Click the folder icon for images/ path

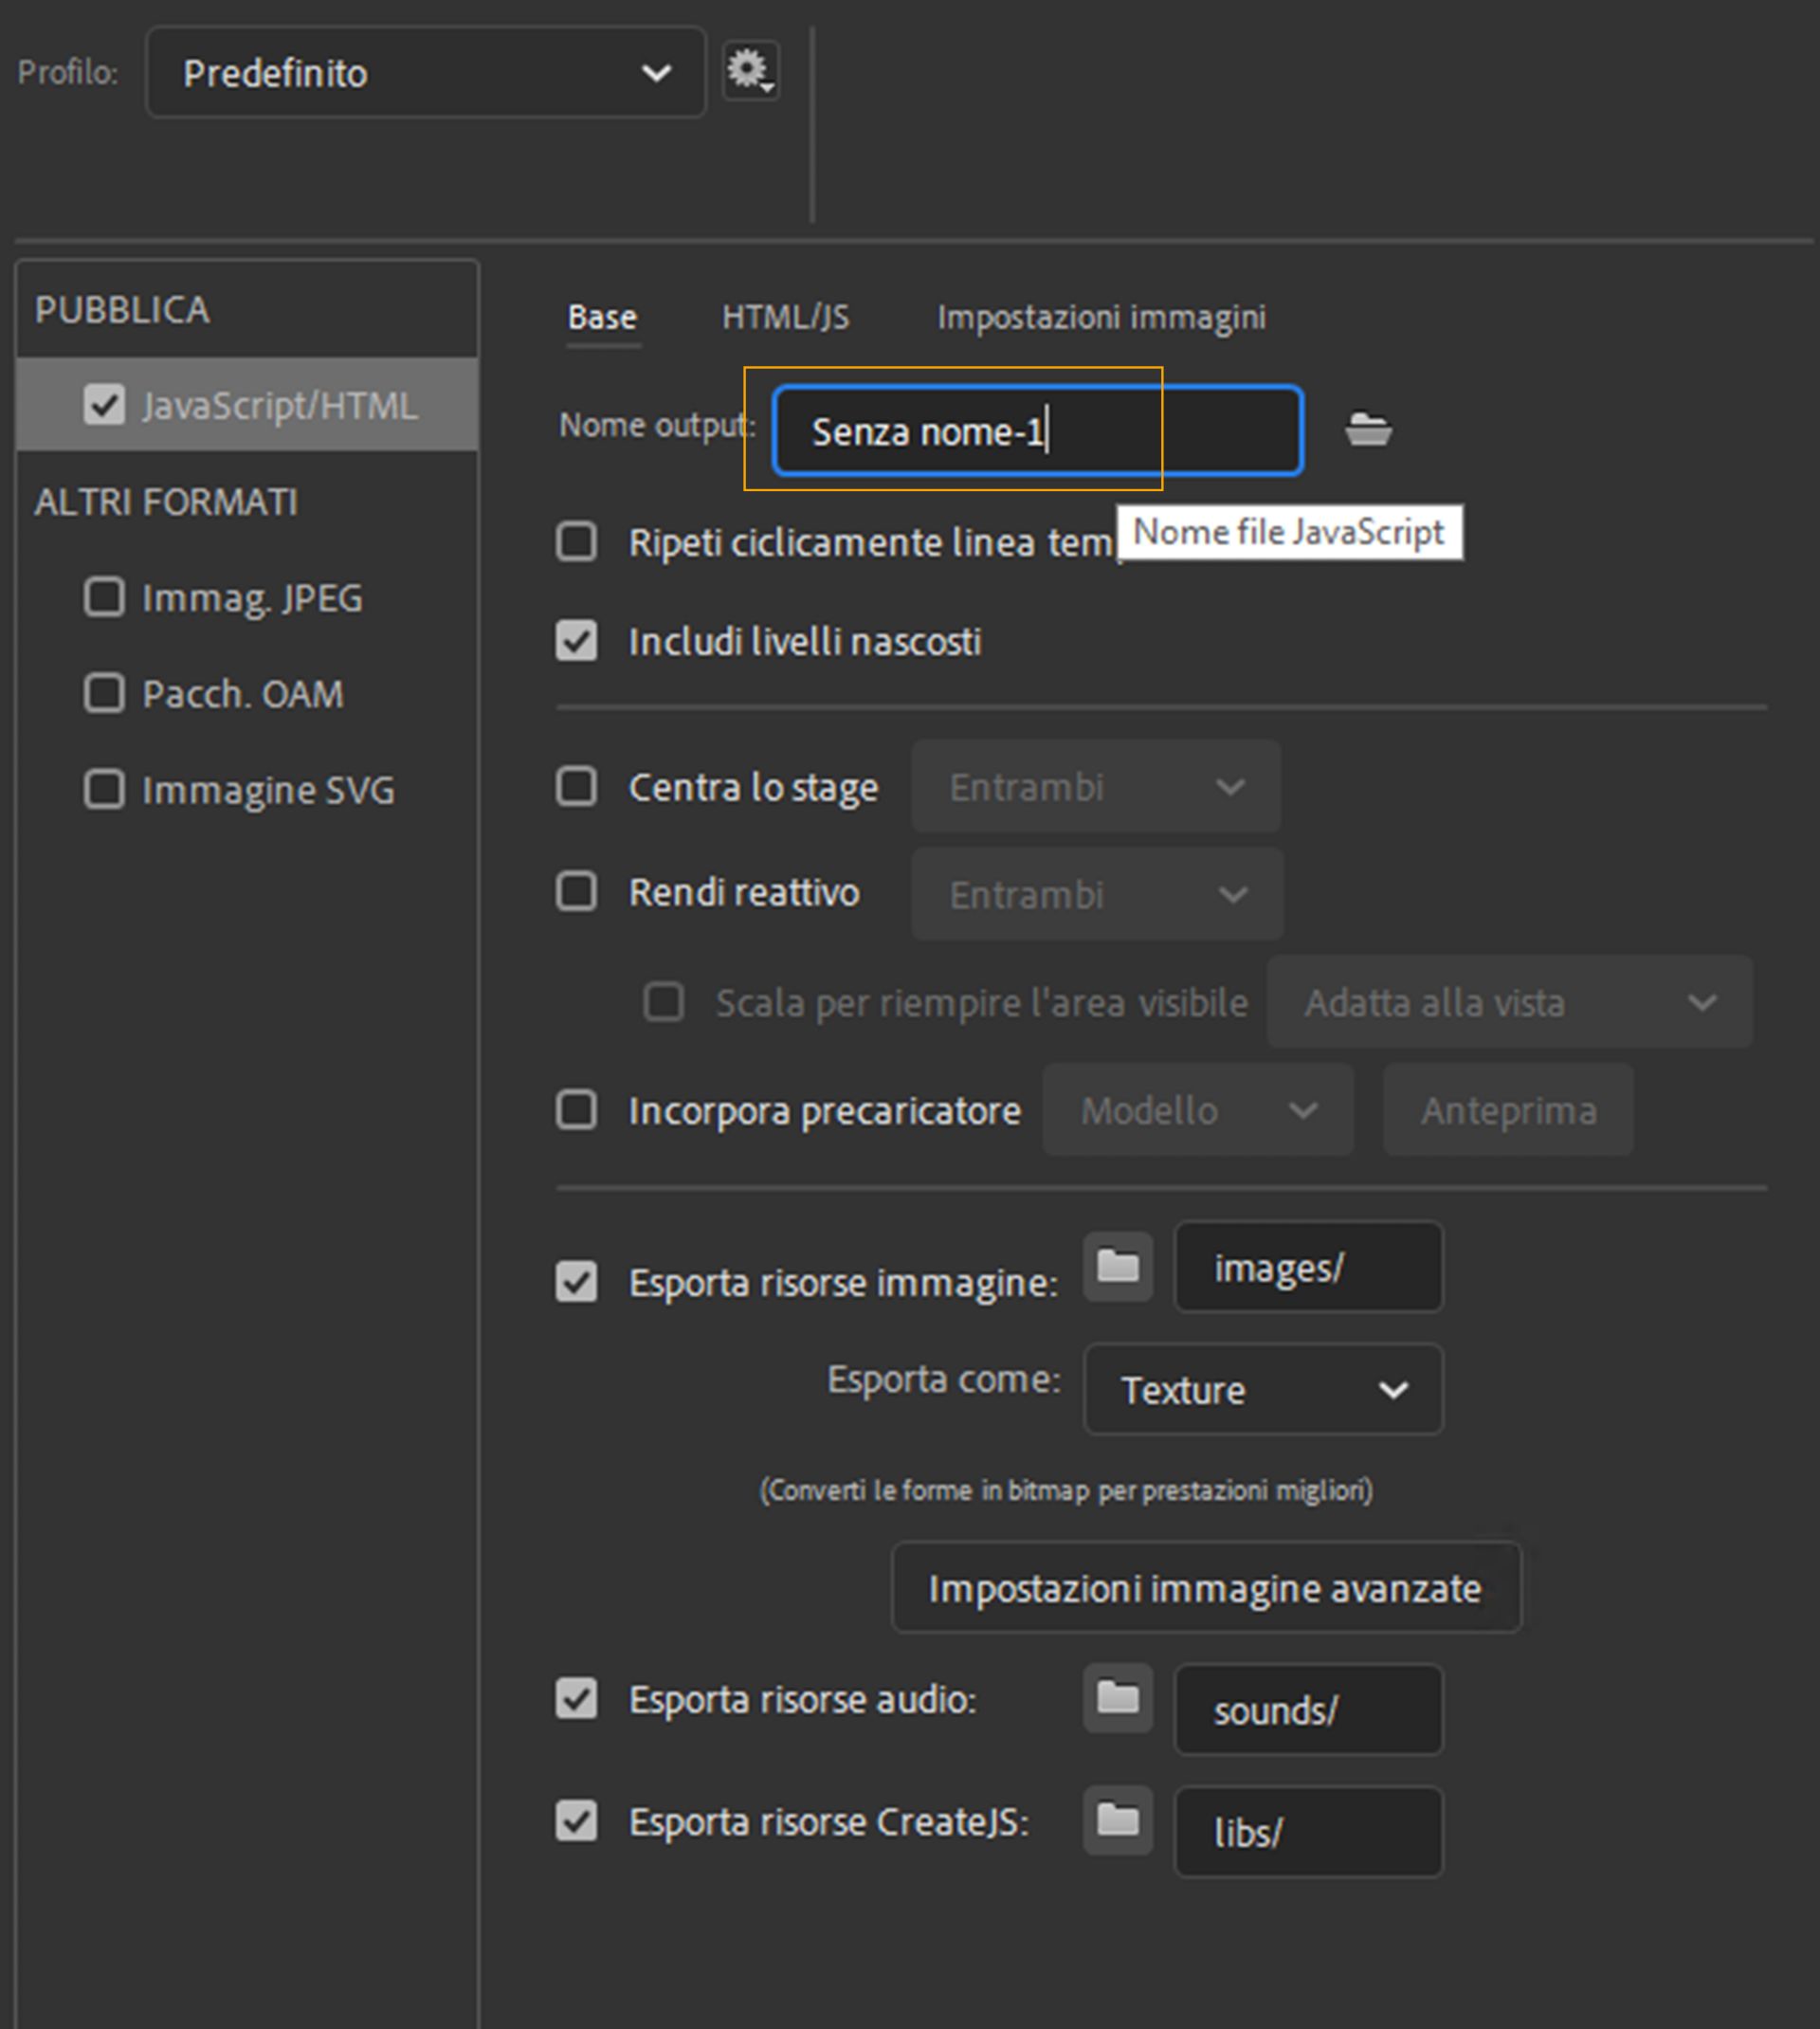pyautogui.click(x=1117, y=1266)
